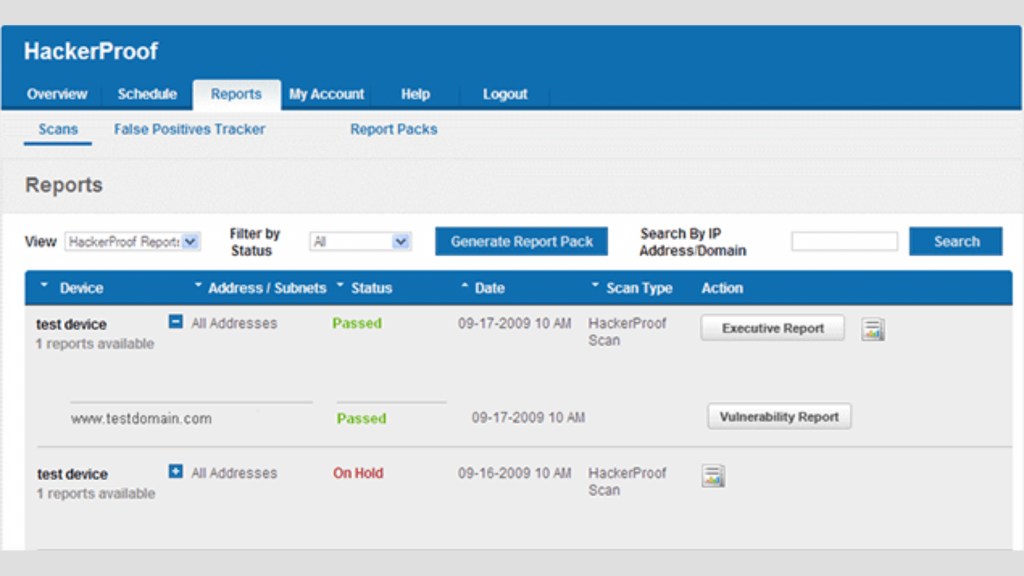Open report icon in On Hold row

tap(713, 476)
